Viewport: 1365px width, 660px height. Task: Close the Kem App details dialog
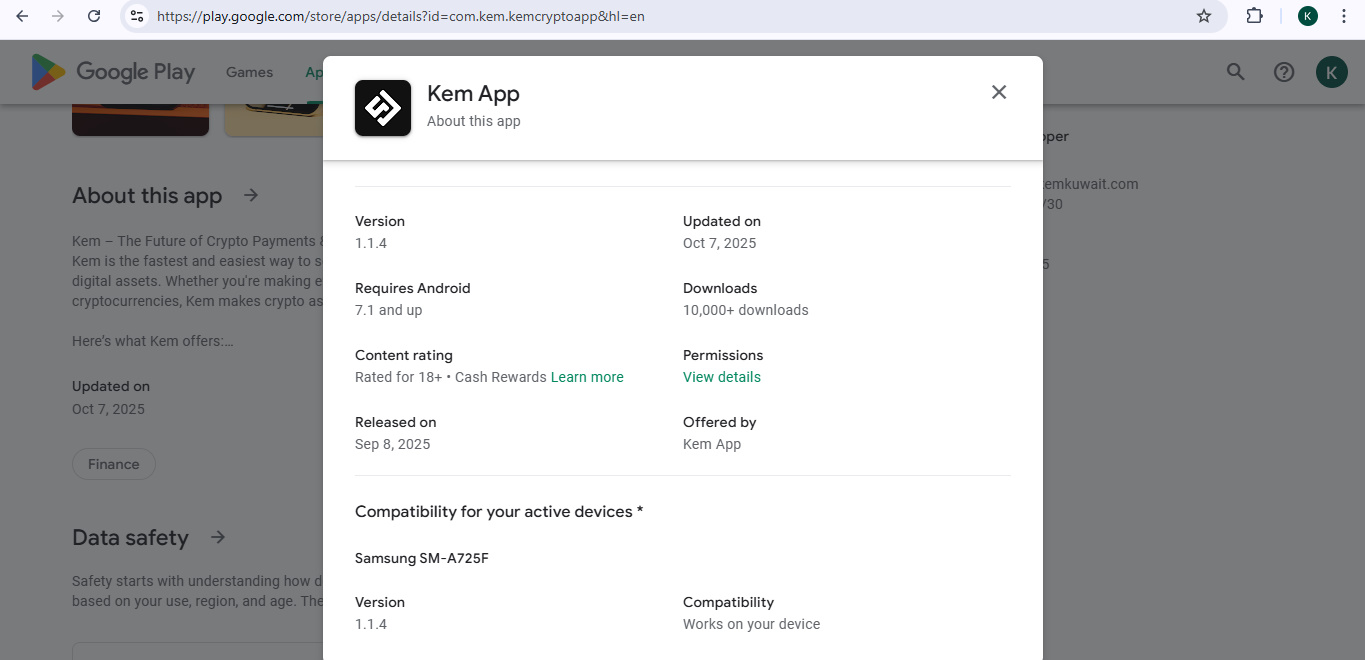[x=998, y=92]
